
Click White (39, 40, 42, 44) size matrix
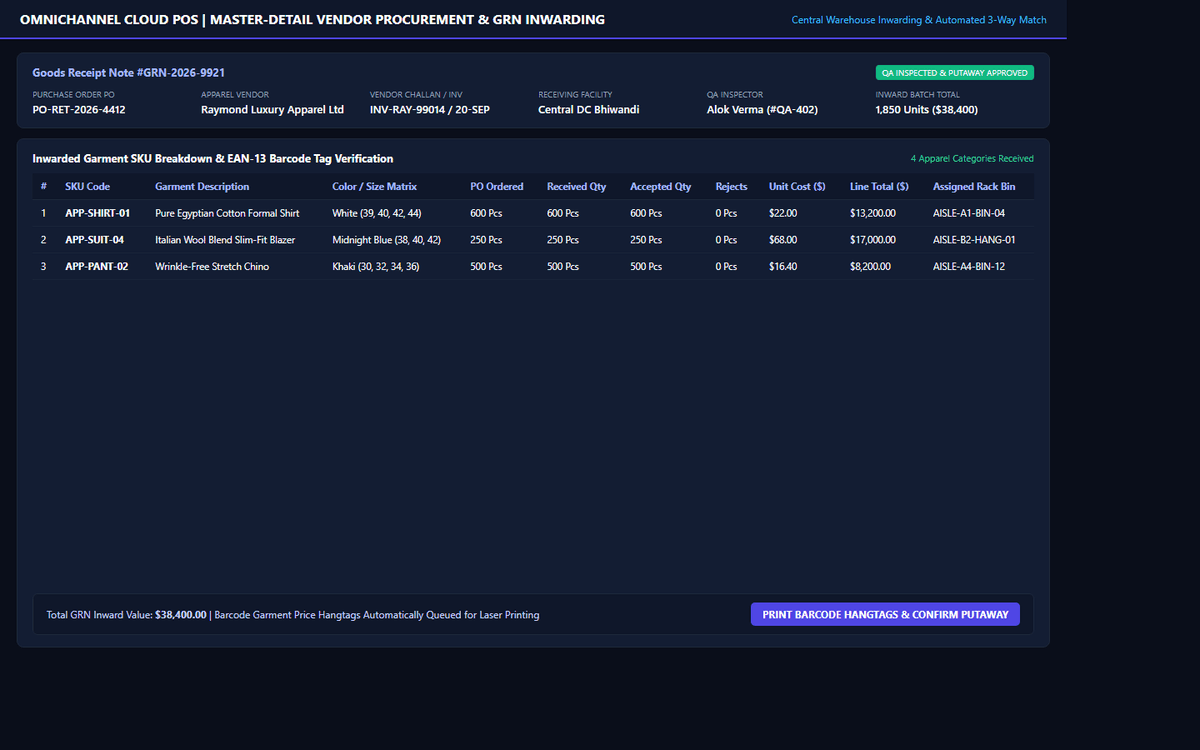(377, 213)
